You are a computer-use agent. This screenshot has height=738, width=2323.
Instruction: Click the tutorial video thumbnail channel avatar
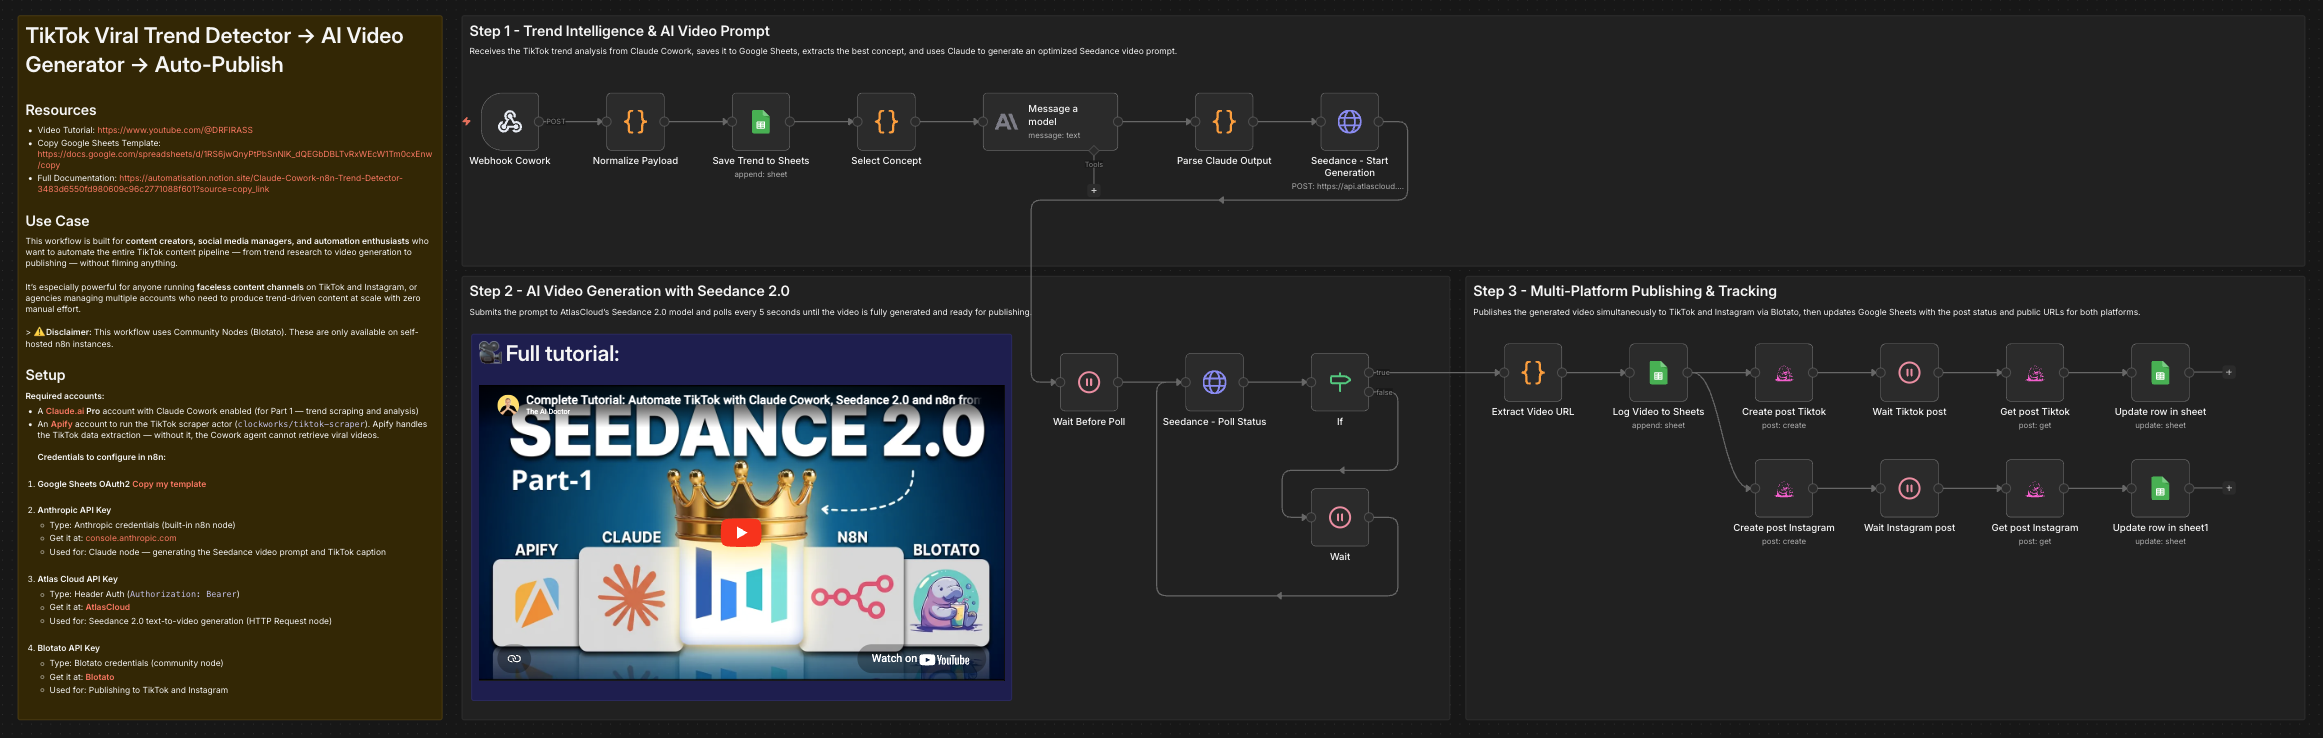point(508,405)
